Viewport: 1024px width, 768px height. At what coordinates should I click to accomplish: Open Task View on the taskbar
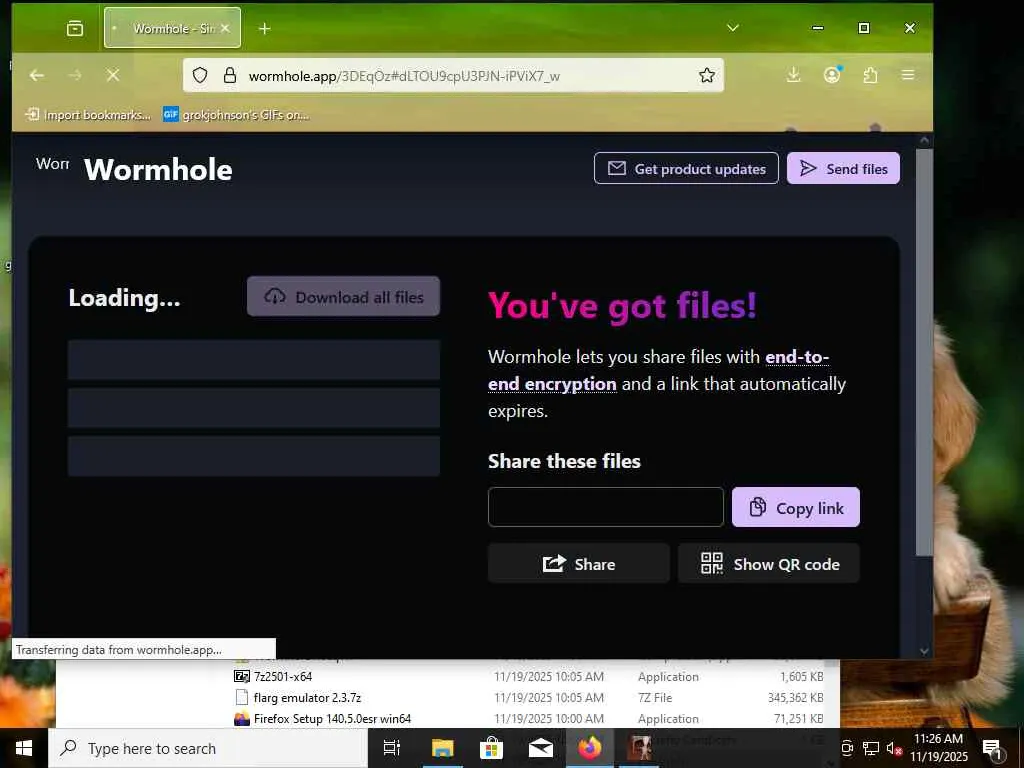(392, 748)
